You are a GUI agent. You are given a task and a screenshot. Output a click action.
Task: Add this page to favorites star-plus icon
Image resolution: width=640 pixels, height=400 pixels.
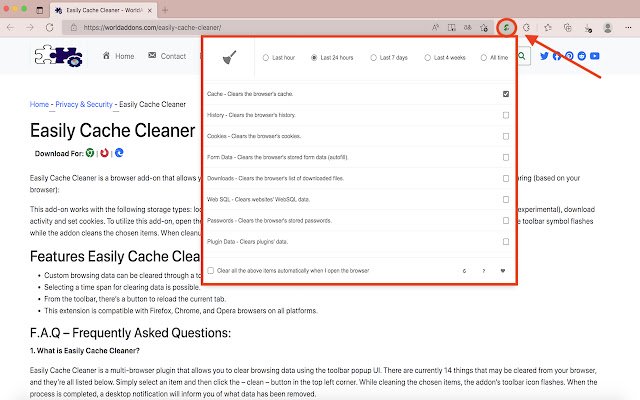click(484, 27)
